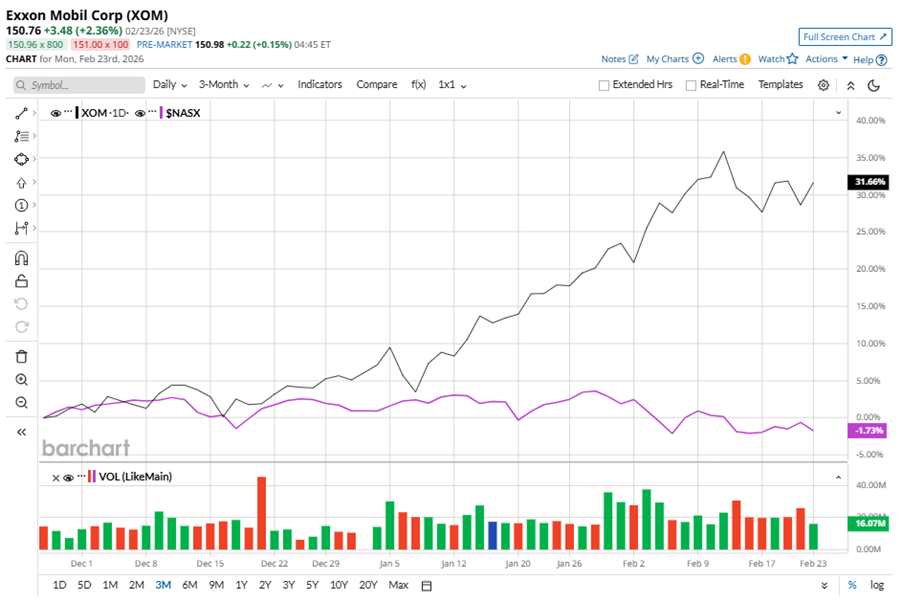Viewport: 902px width, 602px height.
Task: Zoom out of the chart
Action: click(21, 403)
